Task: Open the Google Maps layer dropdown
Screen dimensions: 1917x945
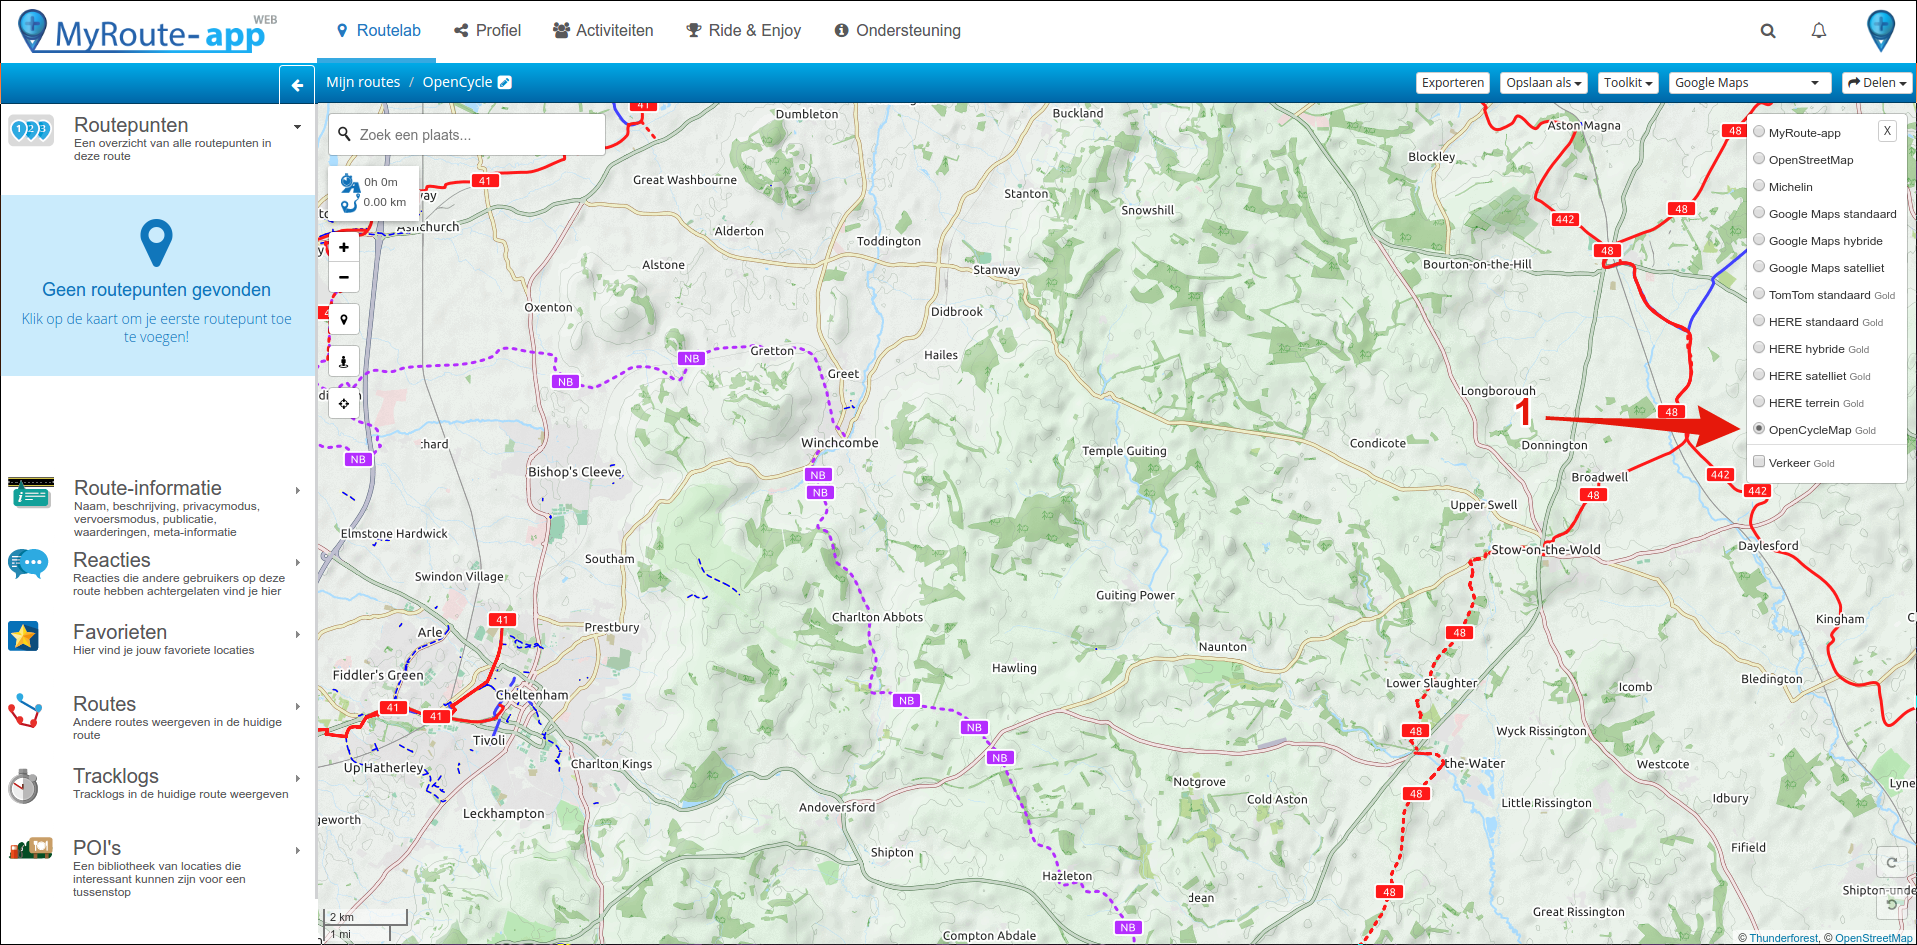Action: click(x=1749, y=83)
